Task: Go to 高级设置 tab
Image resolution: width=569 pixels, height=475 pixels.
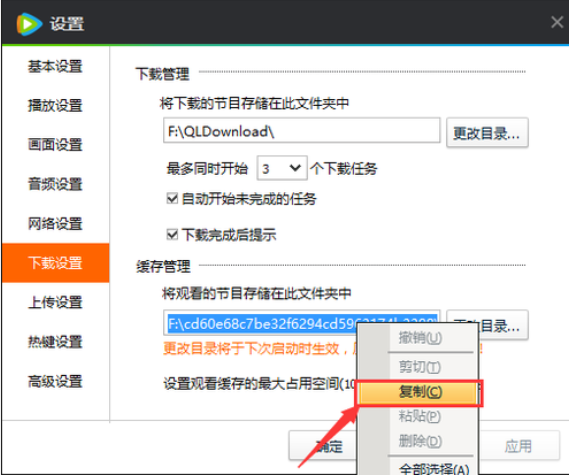Action: (x=55, y=381)
